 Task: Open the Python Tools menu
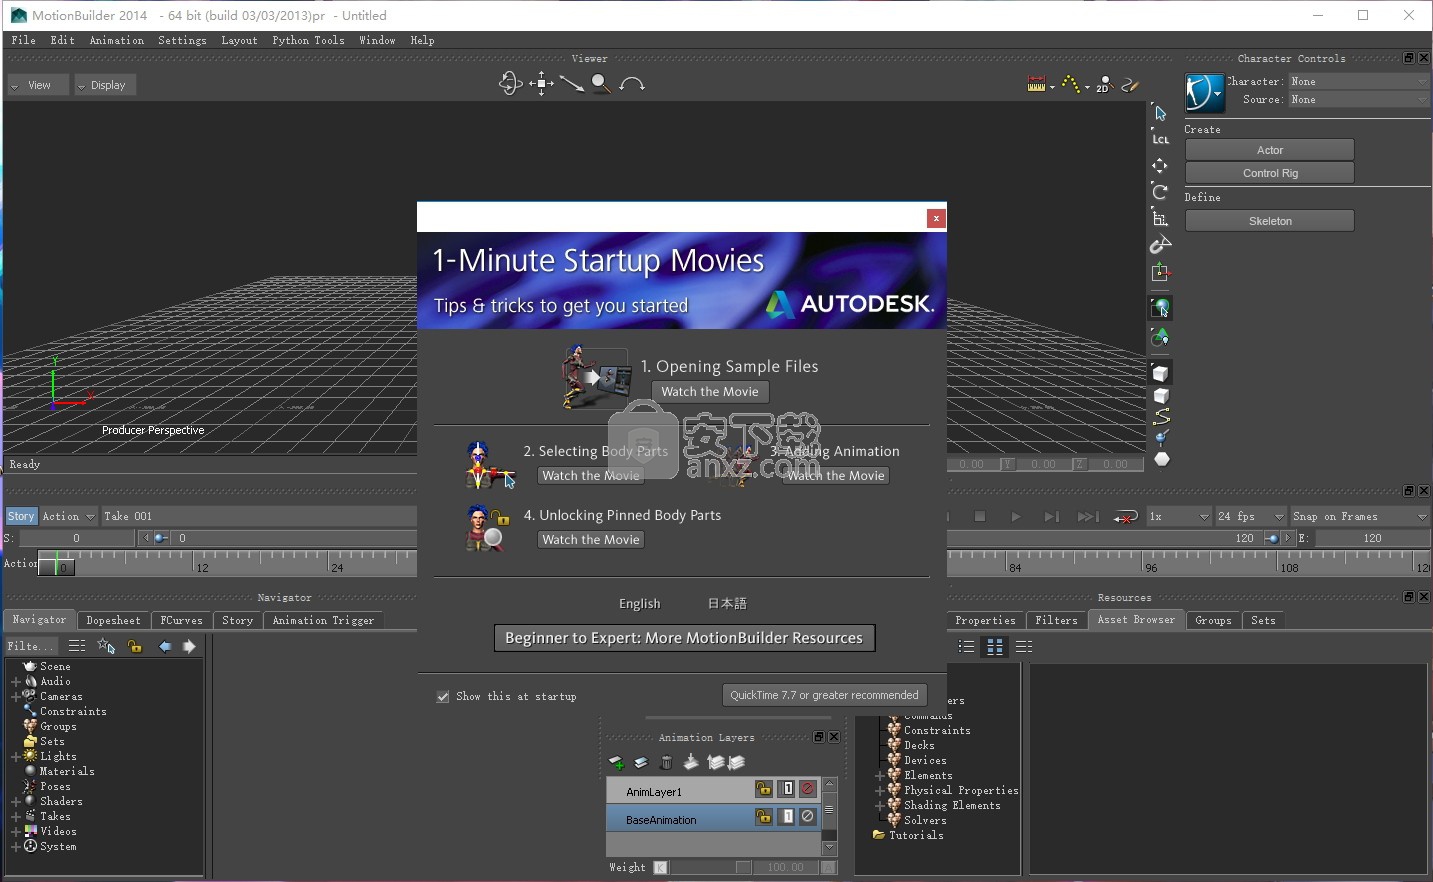point(308,41)
